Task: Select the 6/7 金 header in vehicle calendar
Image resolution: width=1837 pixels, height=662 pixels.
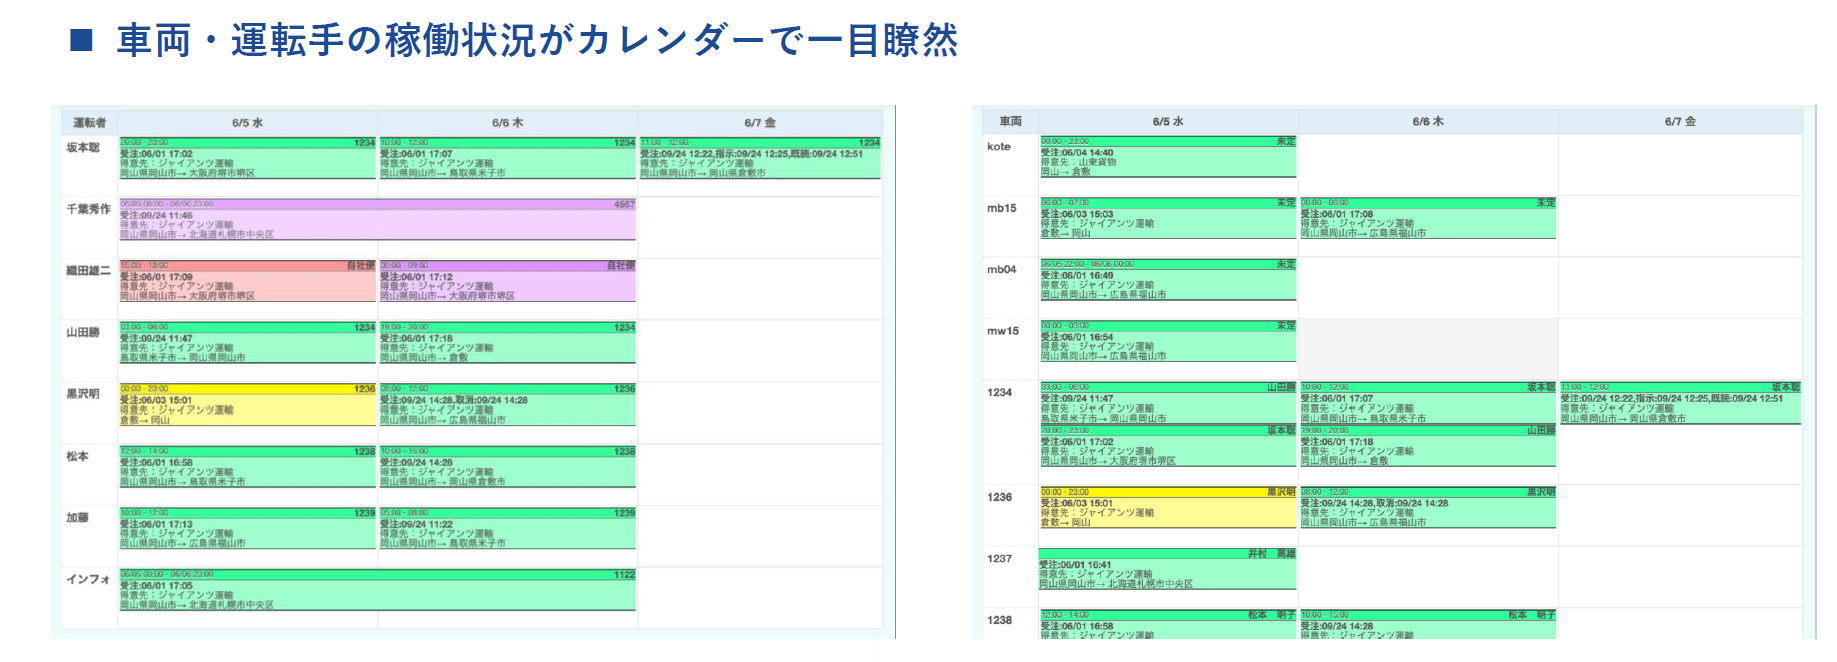Action: [x=1680, y=122]
